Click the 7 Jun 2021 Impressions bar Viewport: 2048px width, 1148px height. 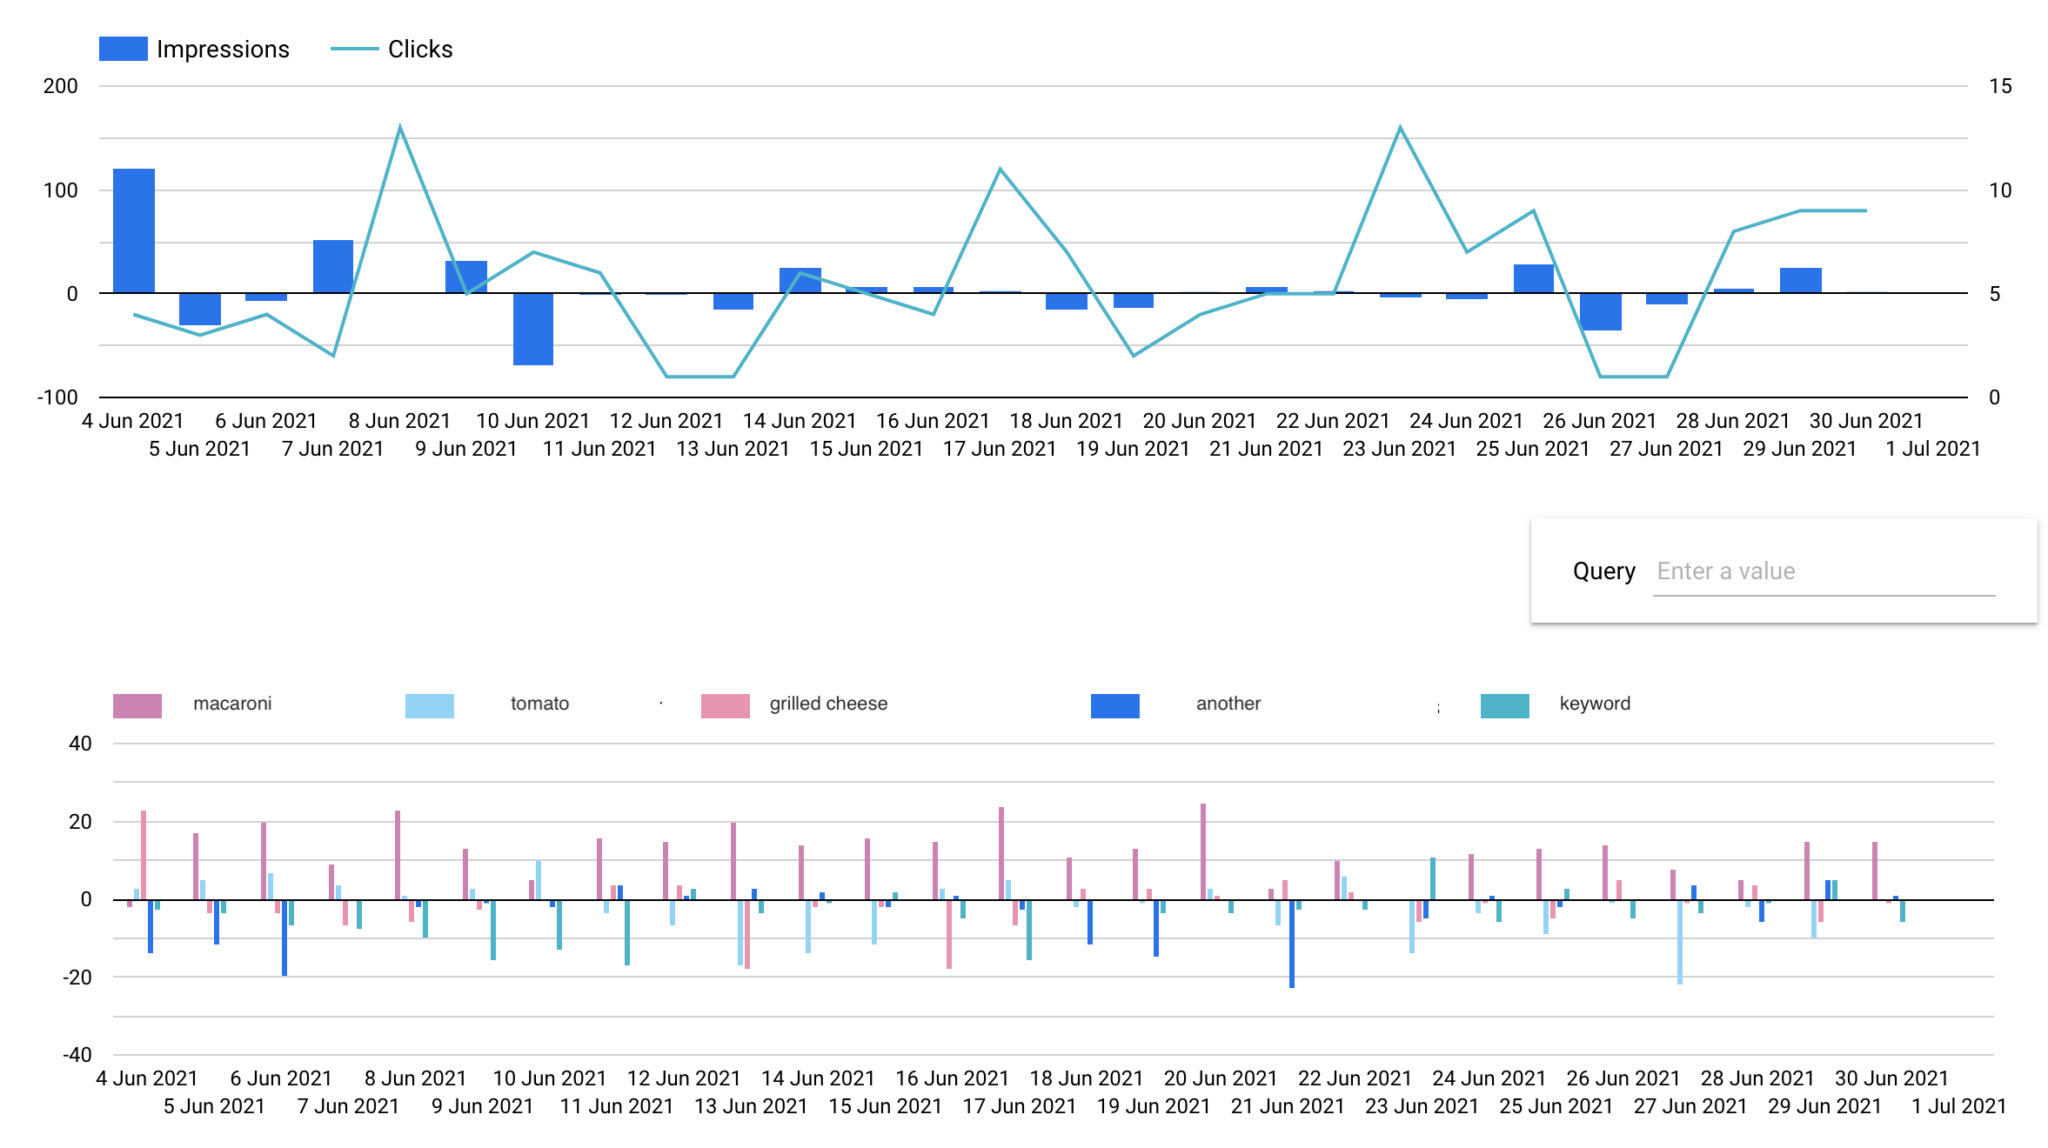coord(333,266)
